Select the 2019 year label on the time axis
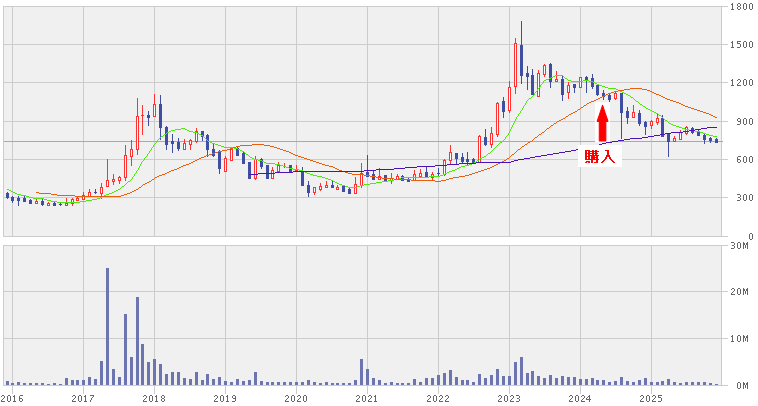The image size is (758, 406). [225, 398]
